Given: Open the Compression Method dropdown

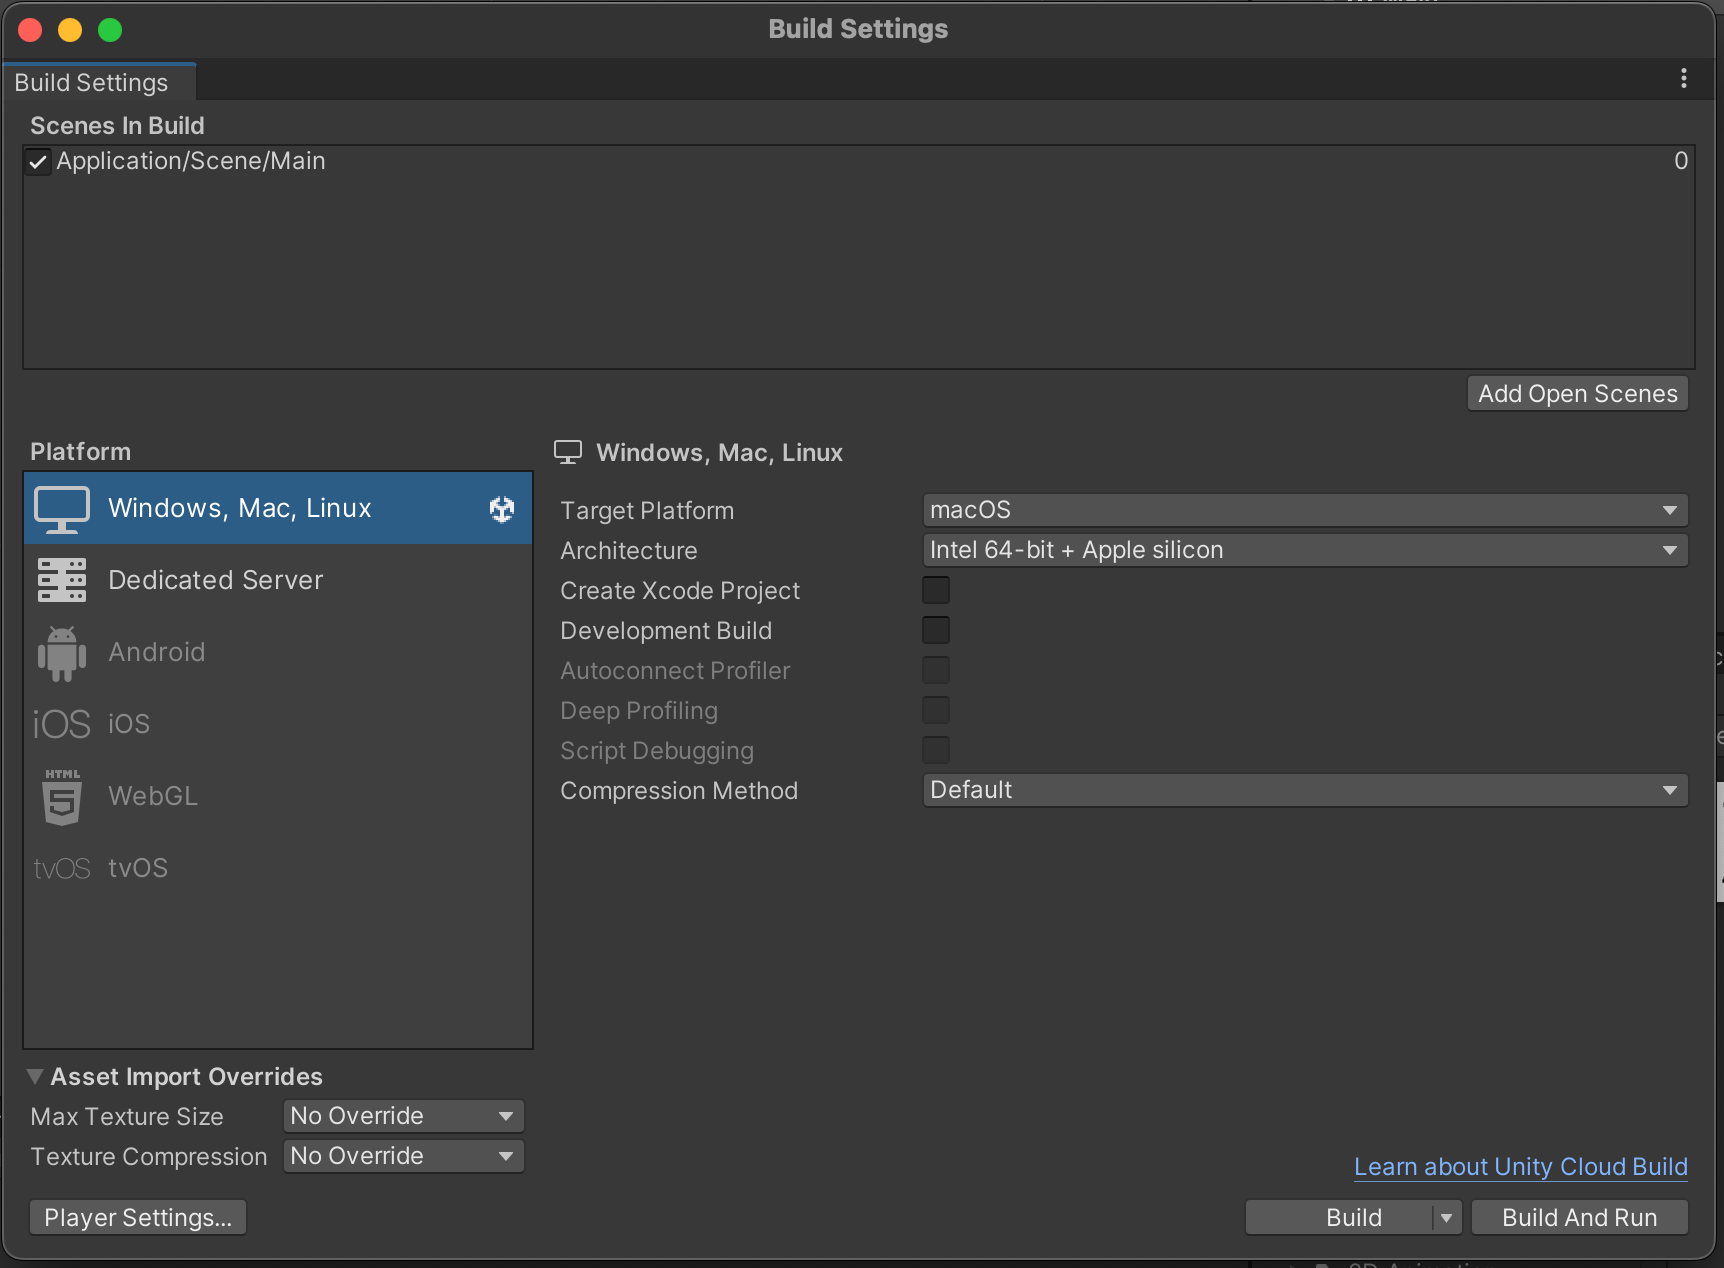Looking at the screenshot, I should [x=1305, y=790].
